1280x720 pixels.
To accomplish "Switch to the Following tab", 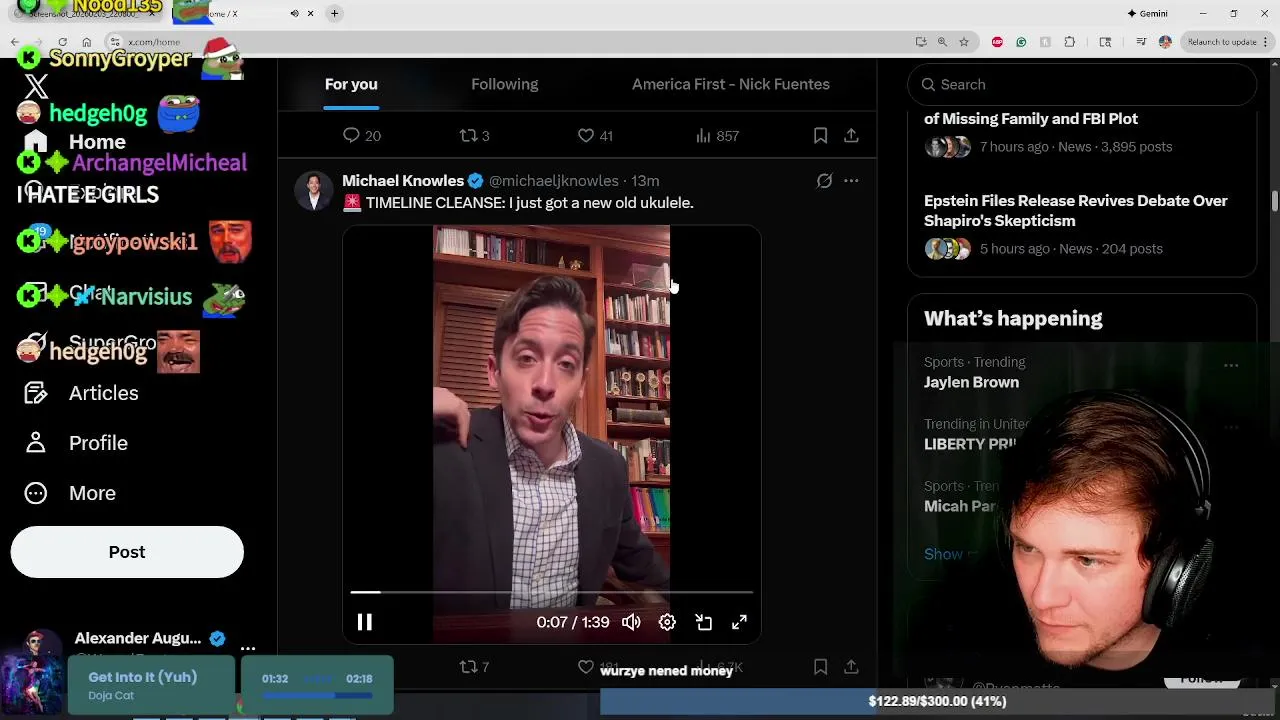I will point(505,84).
